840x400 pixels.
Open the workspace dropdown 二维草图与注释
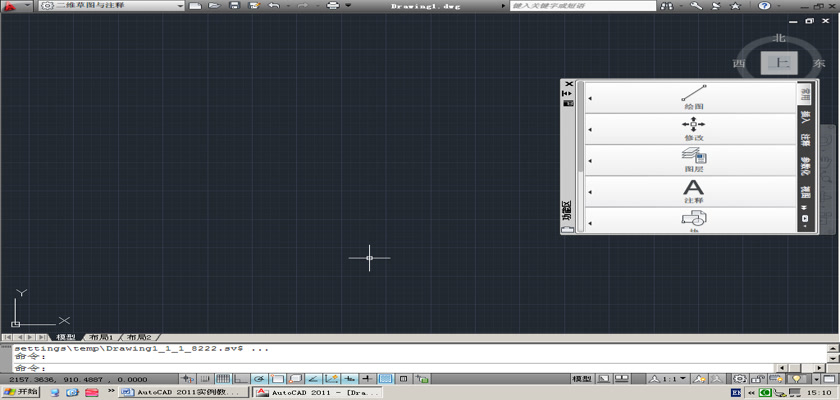coord(112,6)
